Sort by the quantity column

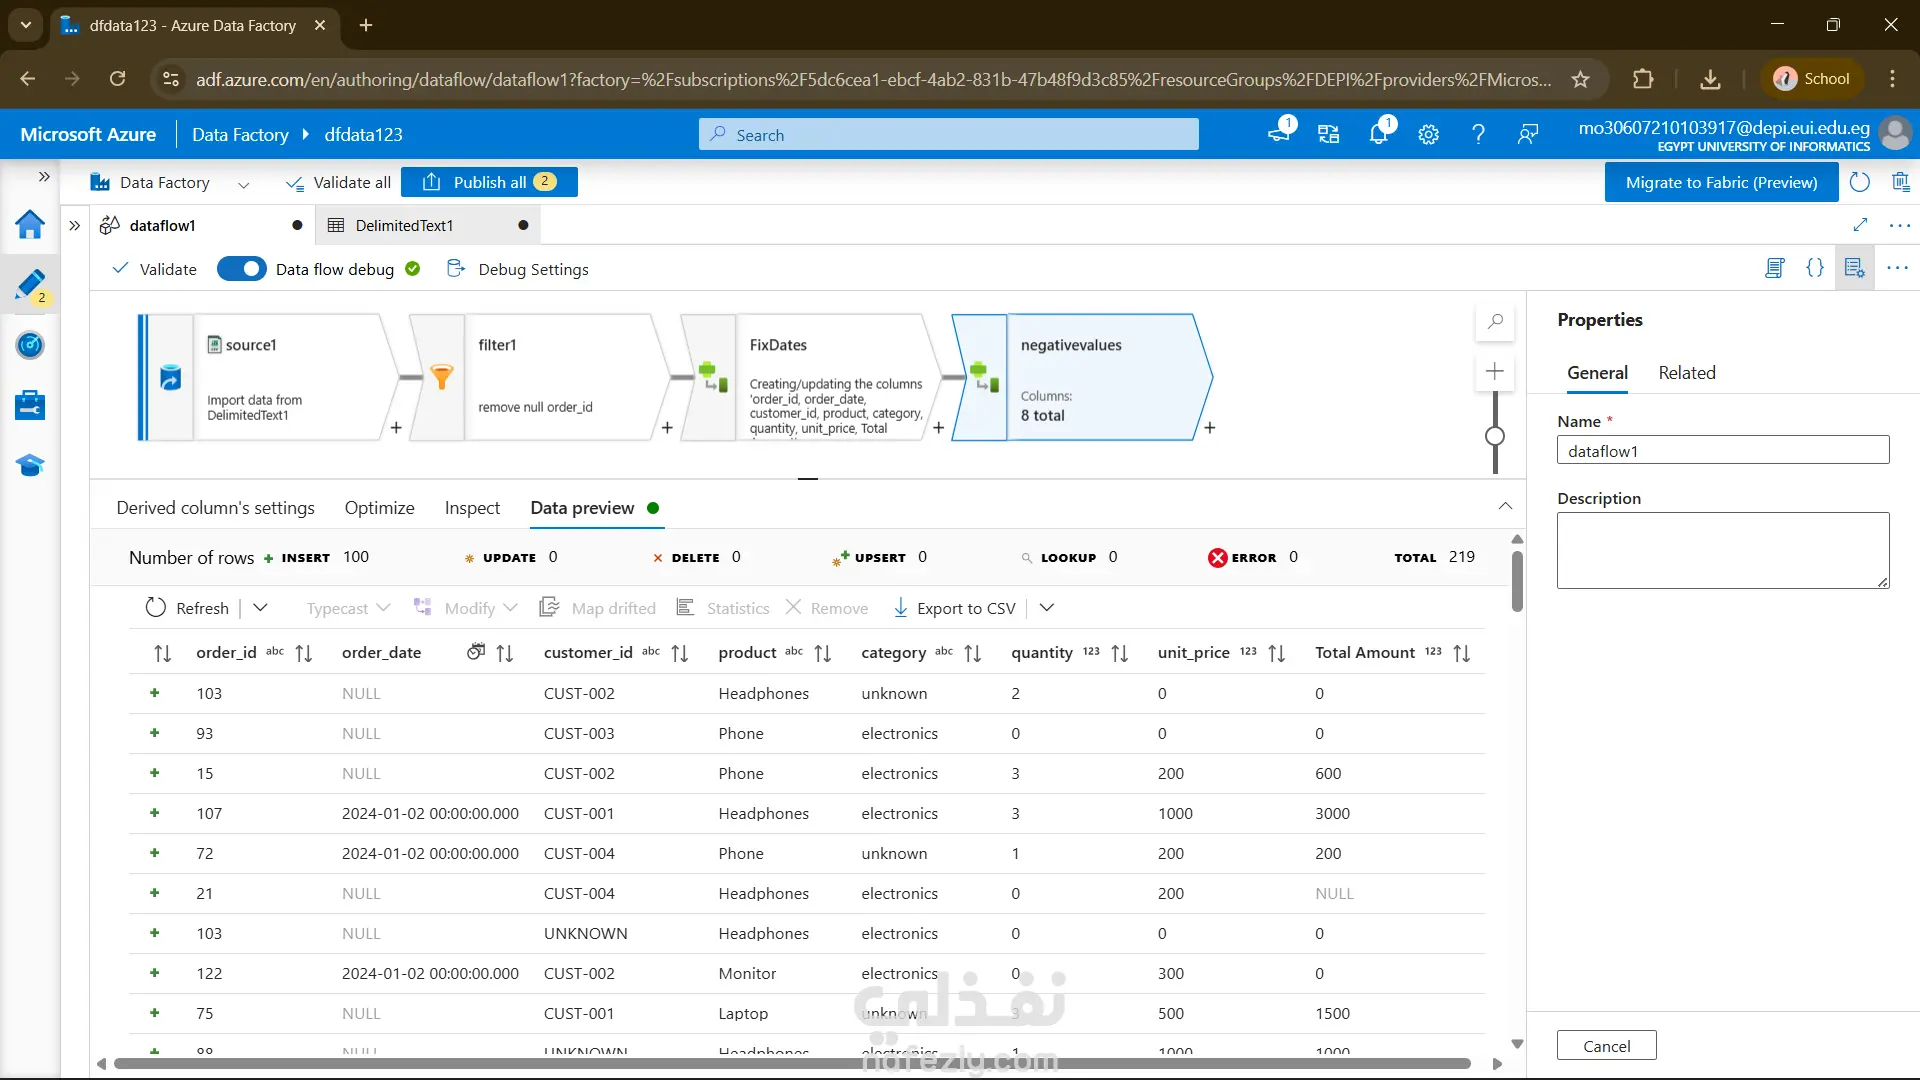(x=1120, y=653)
